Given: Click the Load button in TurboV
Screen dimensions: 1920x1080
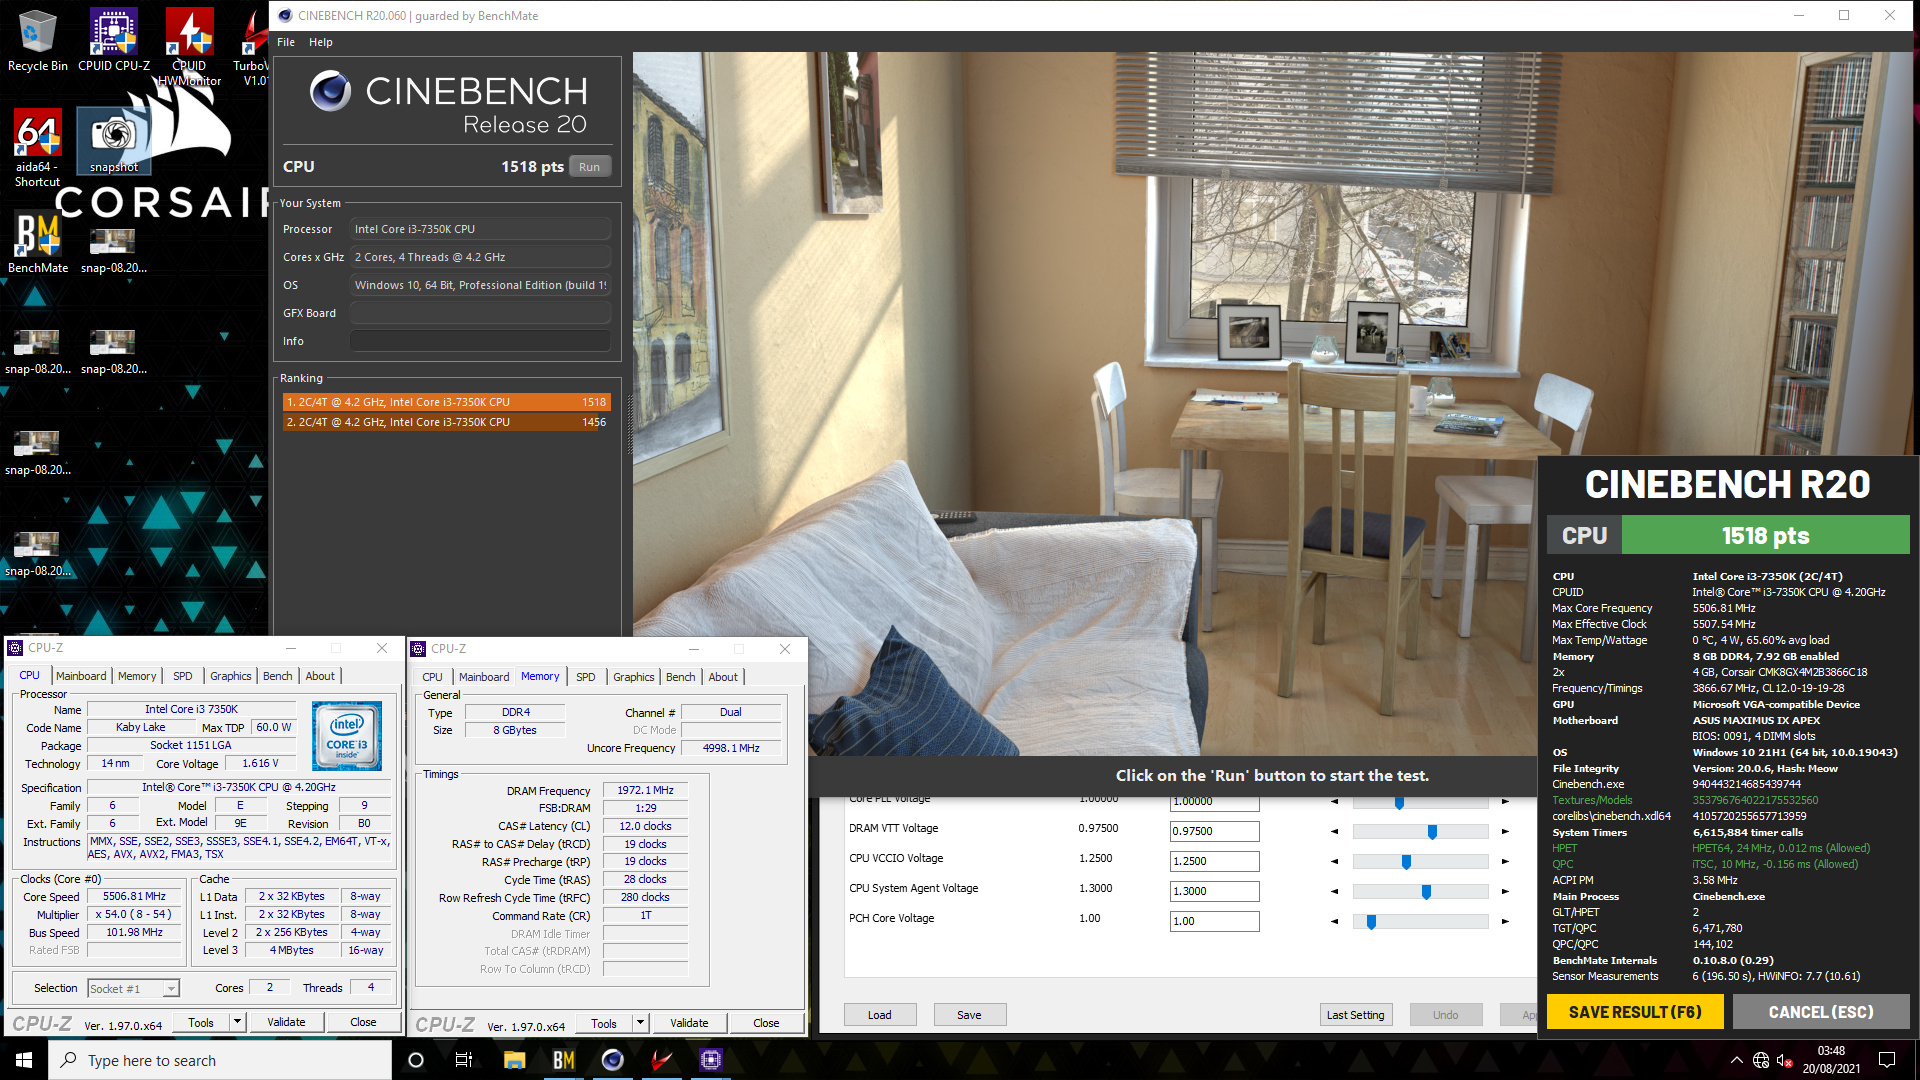Looking at the screenshot, I should [x=880, y=1015].
